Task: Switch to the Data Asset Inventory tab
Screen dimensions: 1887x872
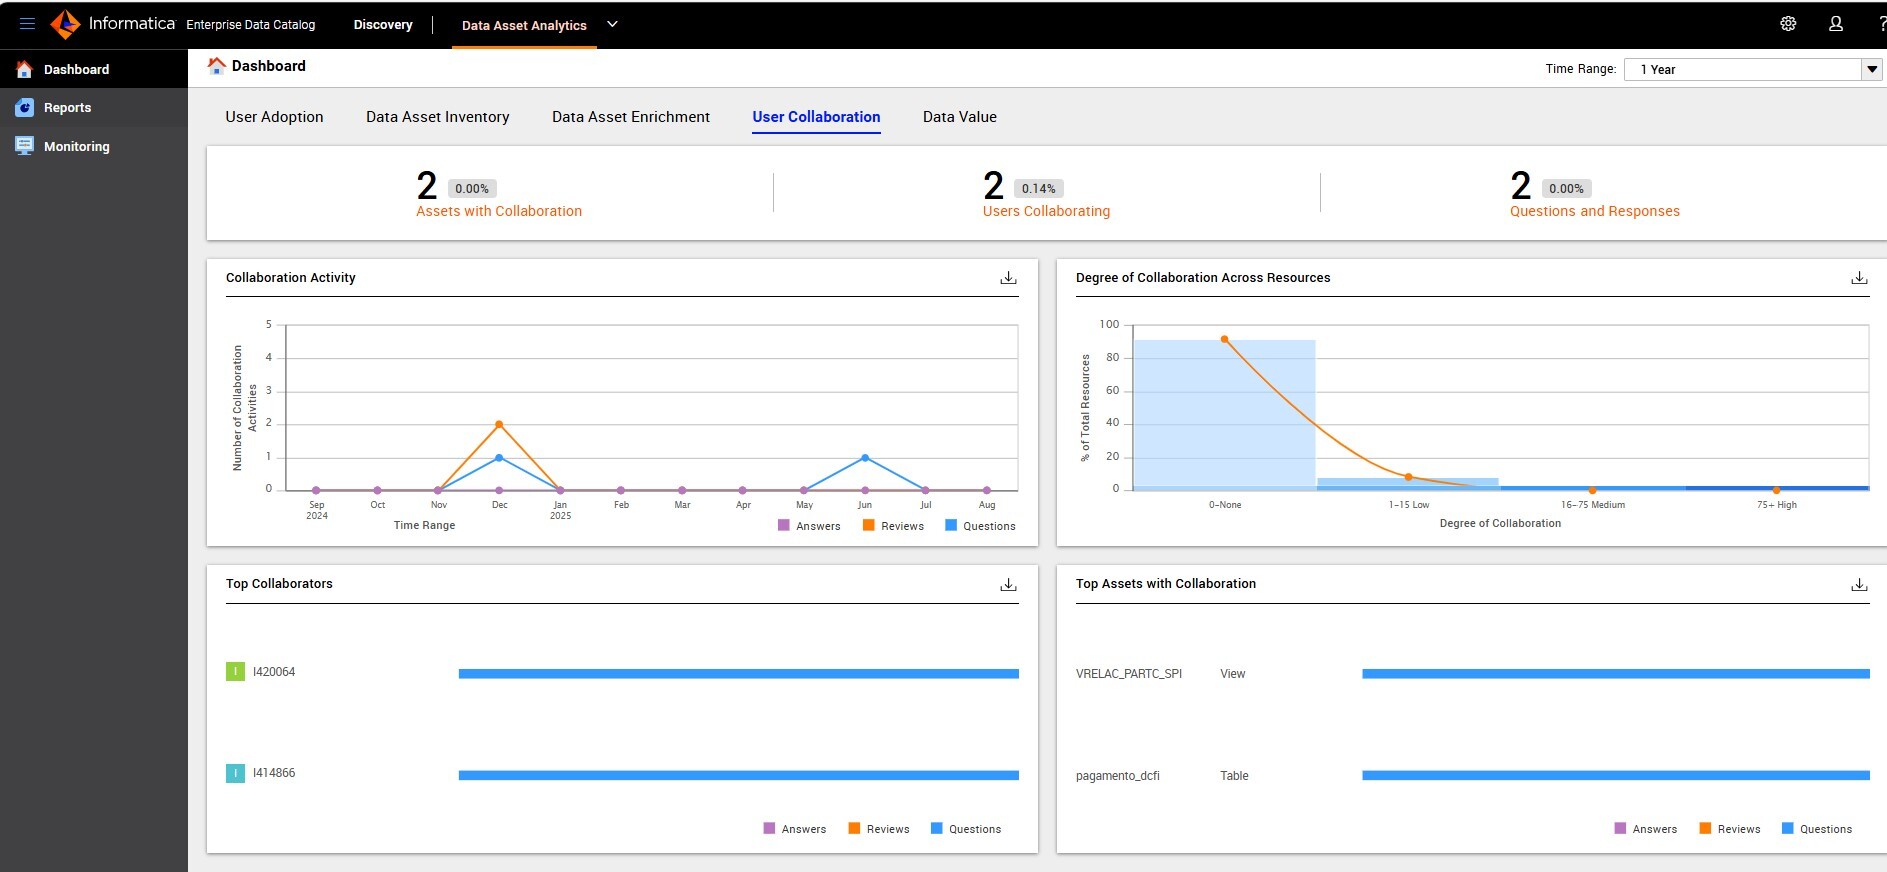Action: pos(437,117)
